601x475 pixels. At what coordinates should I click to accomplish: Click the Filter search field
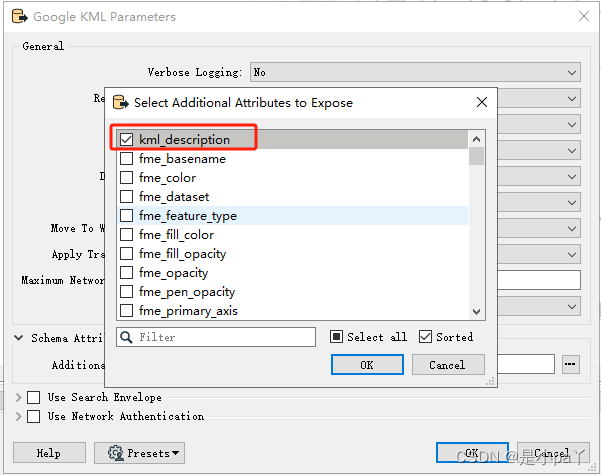point(216,337)
